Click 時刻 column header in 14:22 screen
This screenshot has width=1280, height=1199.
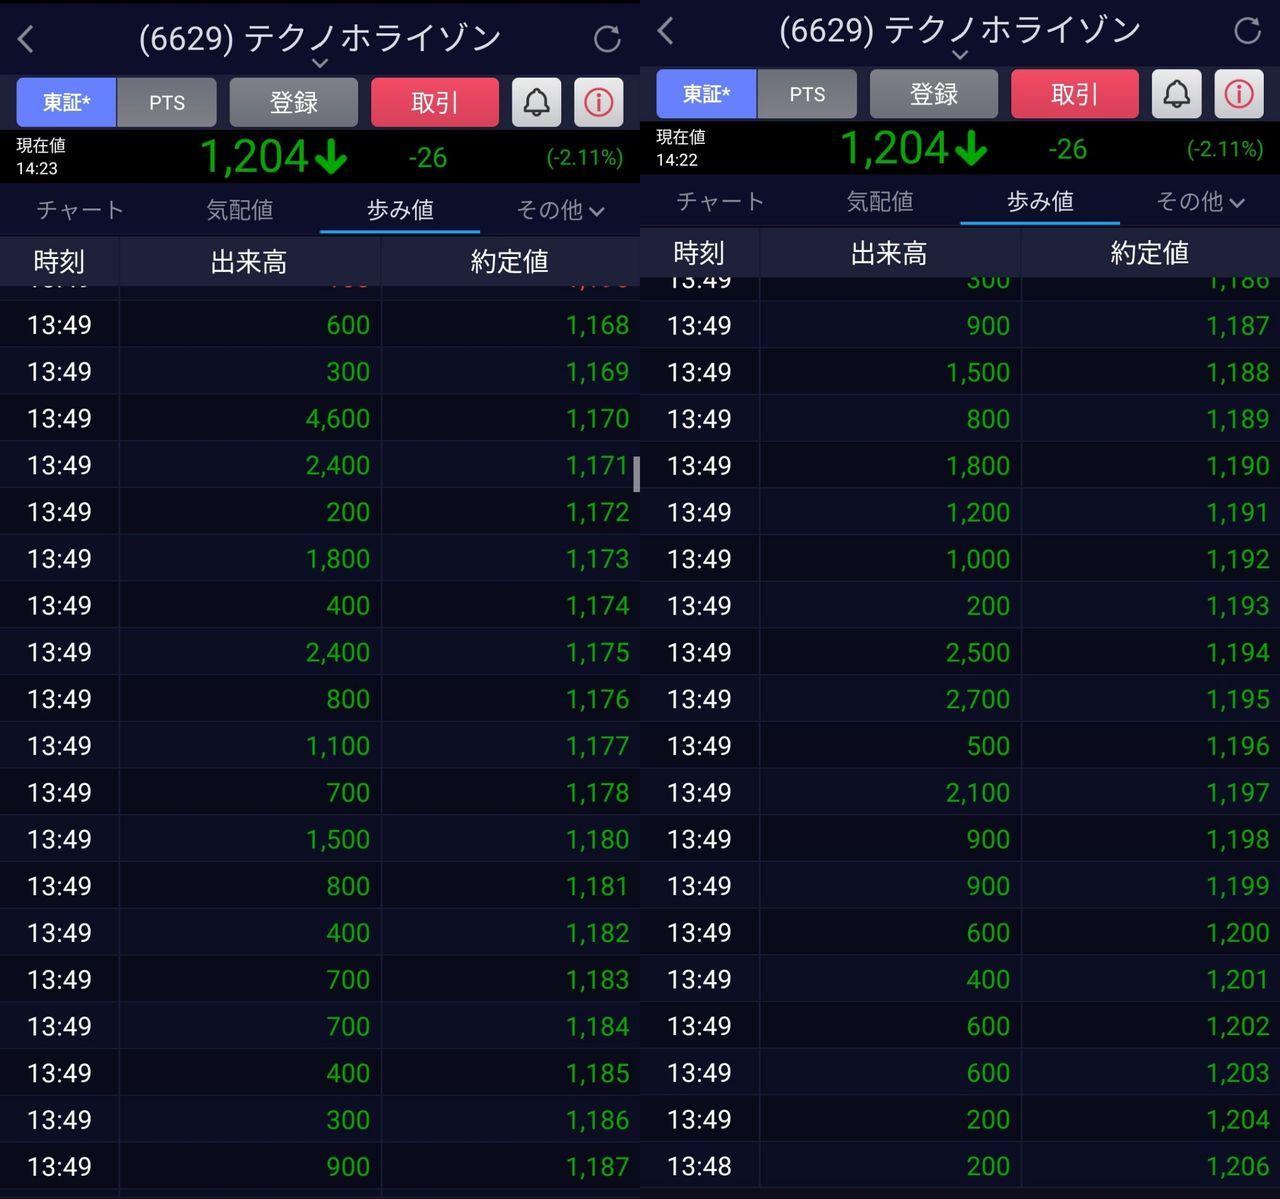click(x=699, y=254)
